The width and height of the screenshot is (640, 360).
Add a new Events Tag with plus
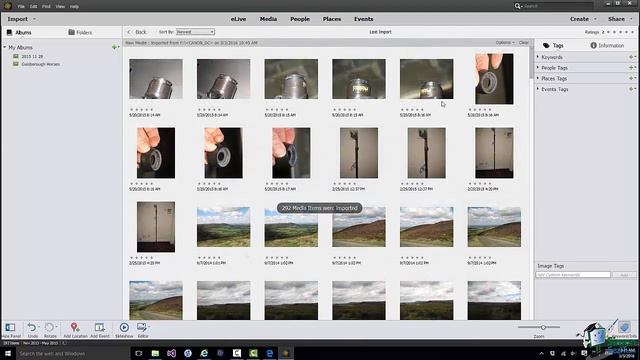631,89
